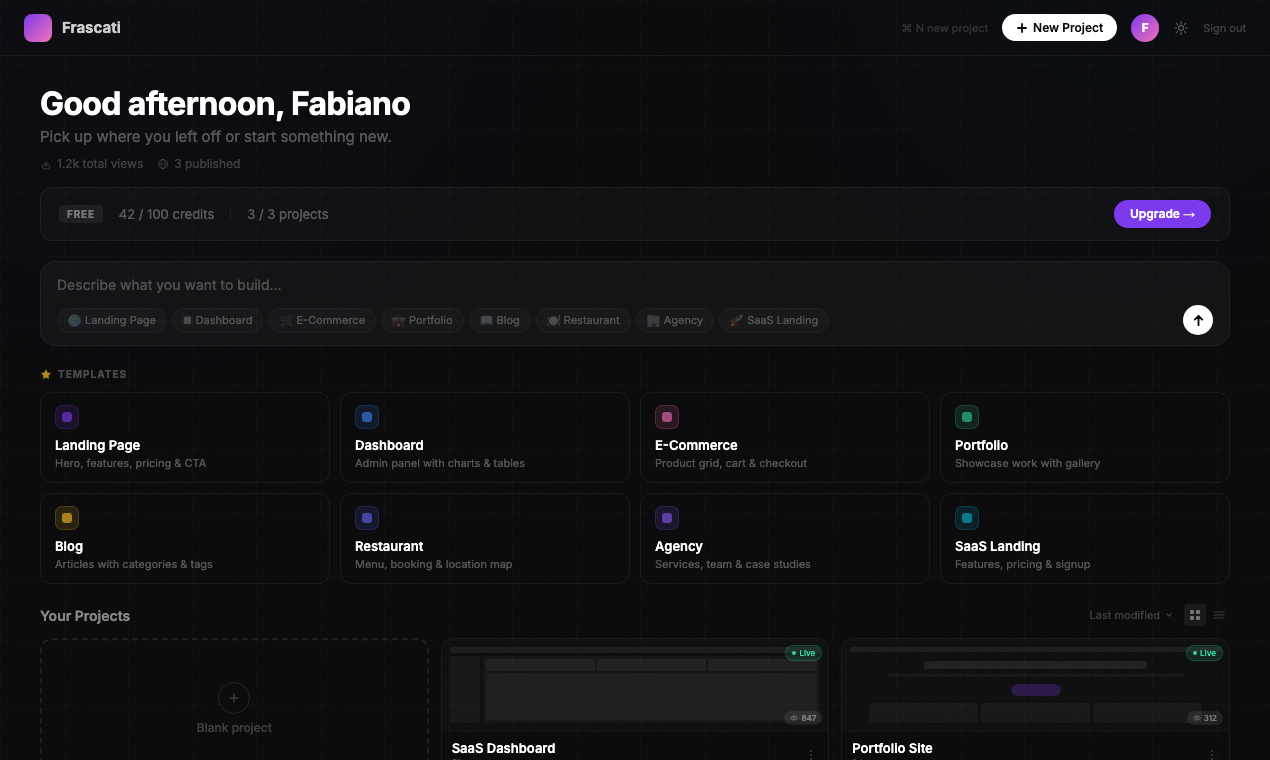Click the Frascati logo icon
Screen dimensions: 1270x760
[x=38, y=28]
